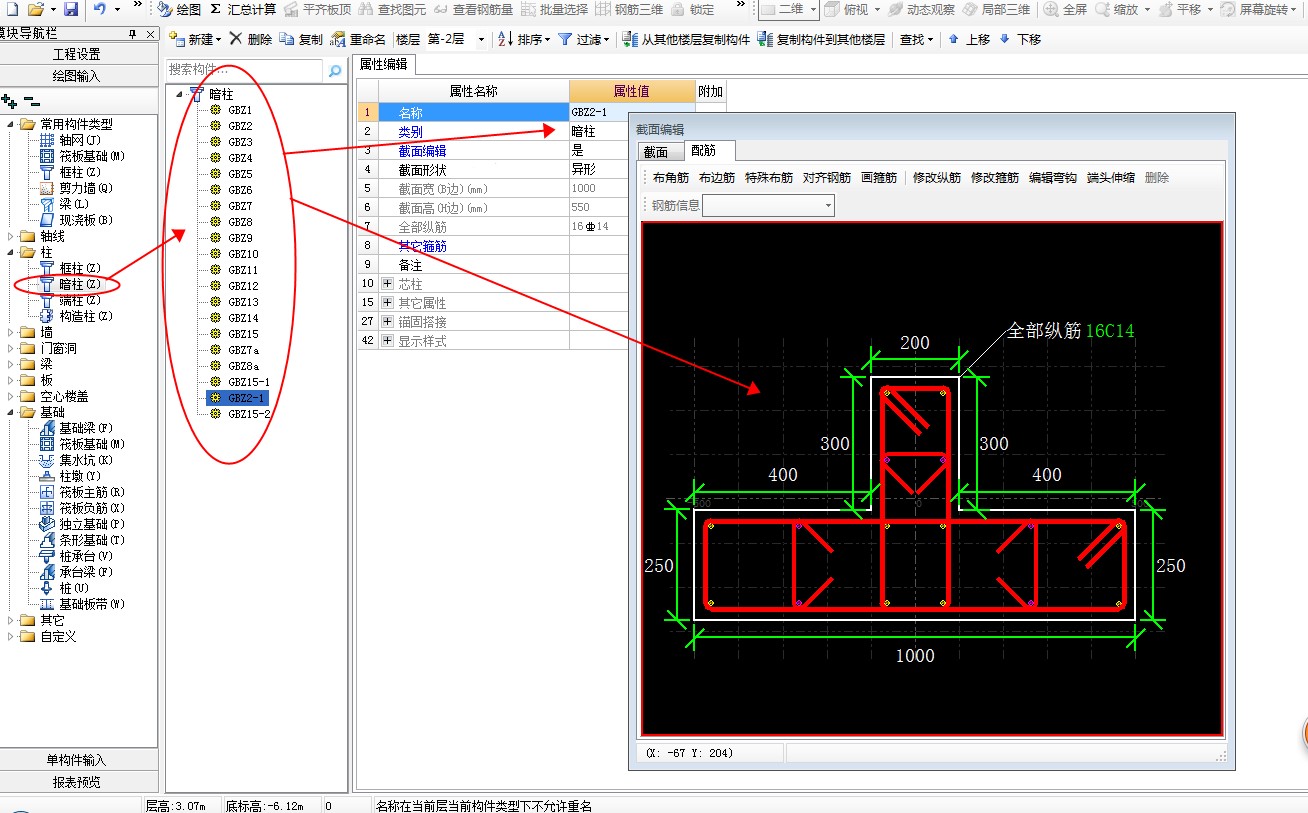This screenshot has width=1308, height=813.
Task: Click the 对齐钢筋 button
Action: pyautogui.click(x=826, y=178)
